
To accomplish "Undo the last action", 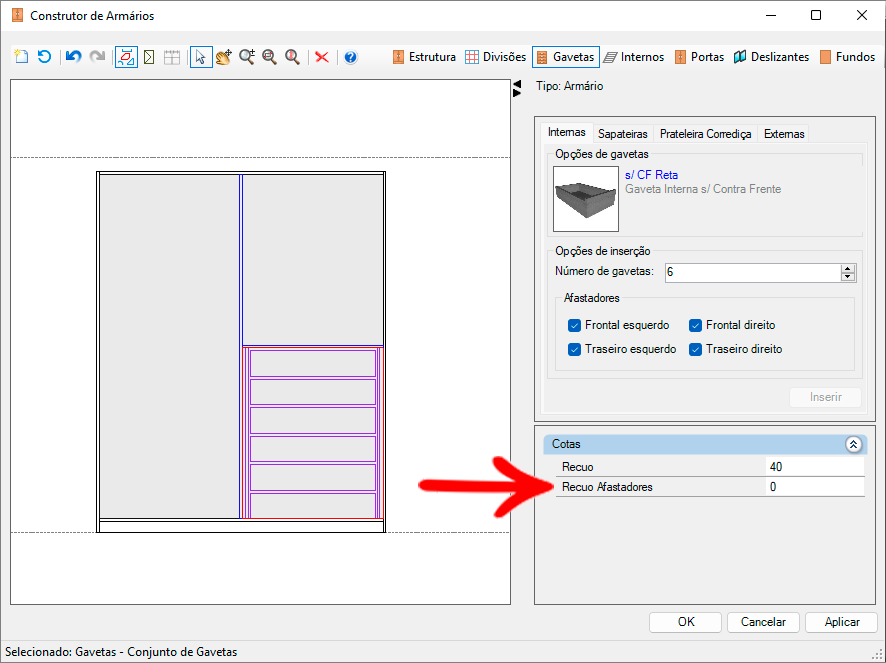I will (x=73, y=57).
